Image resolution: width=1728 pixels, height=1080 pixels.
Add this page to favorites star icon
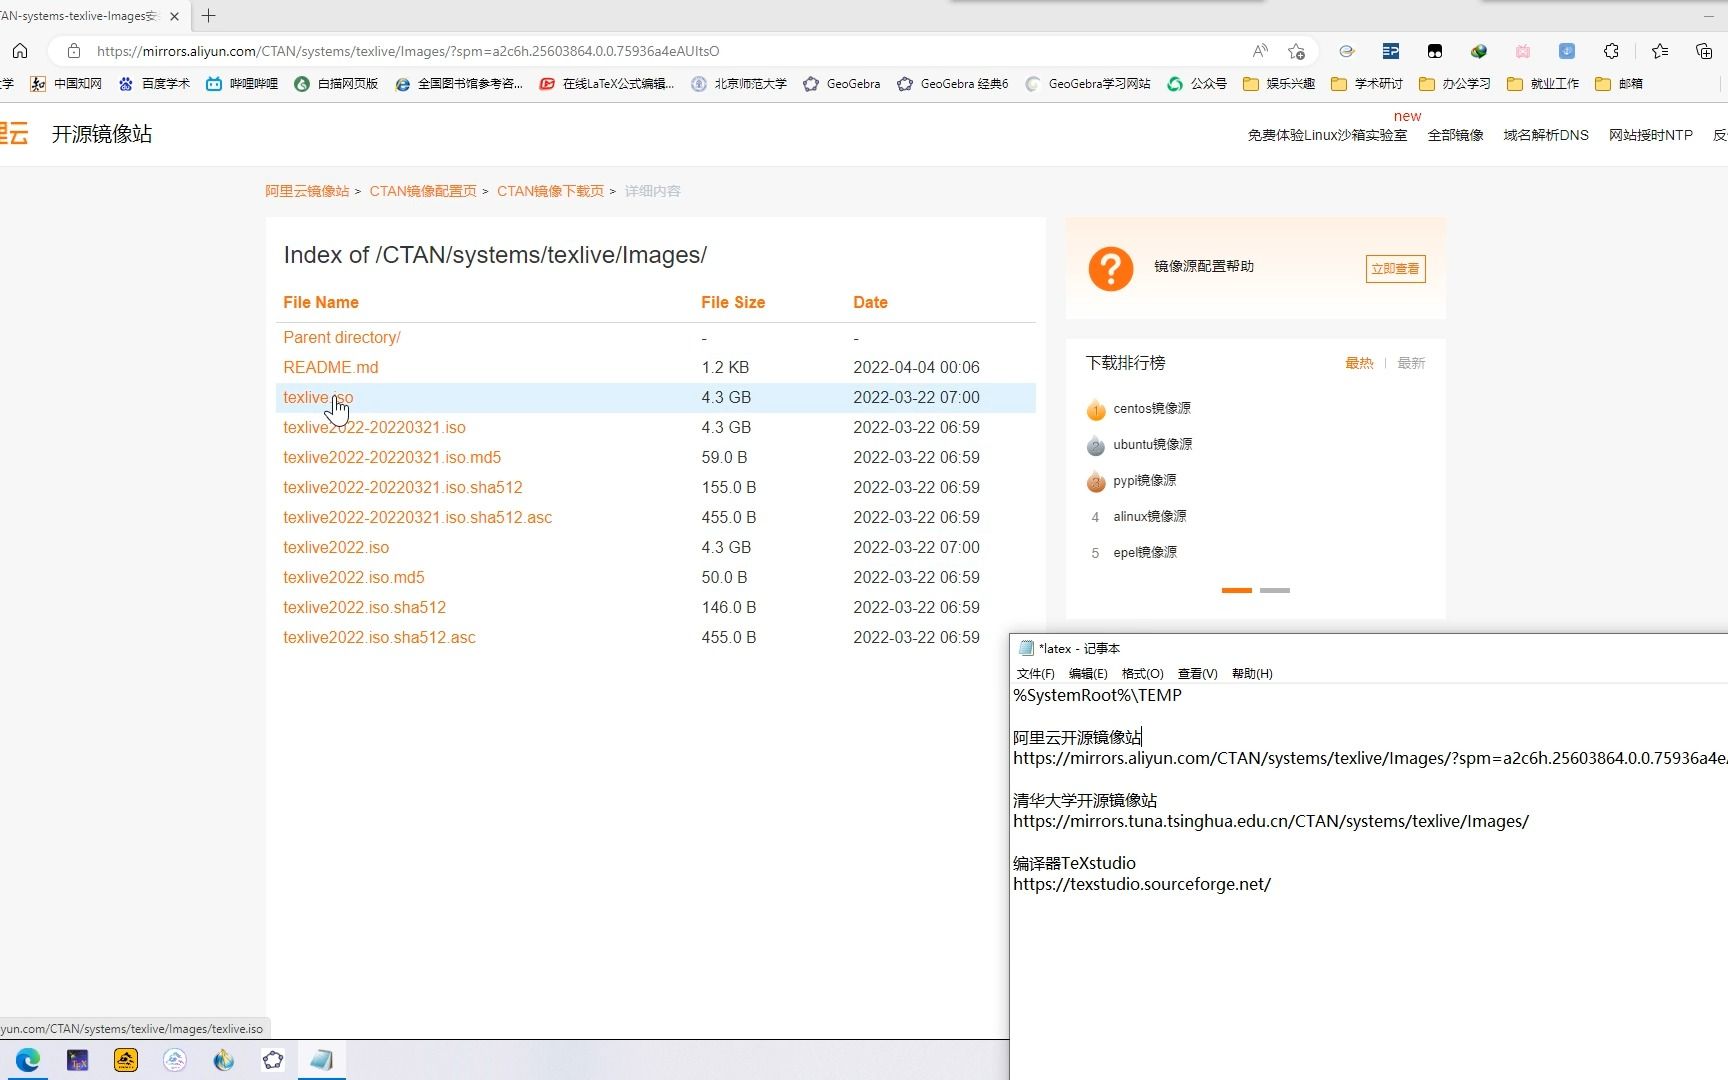[1297, 51]
